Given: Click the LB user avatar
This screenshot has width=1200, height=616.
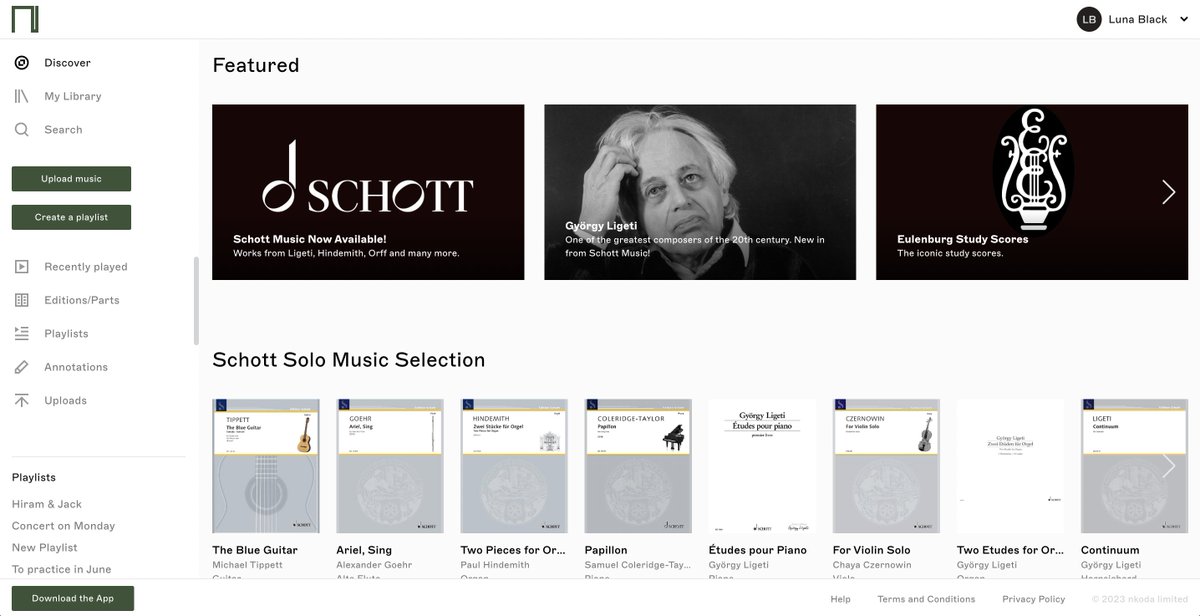Looking at the screenshot, I should click(x=1089, y=19).
